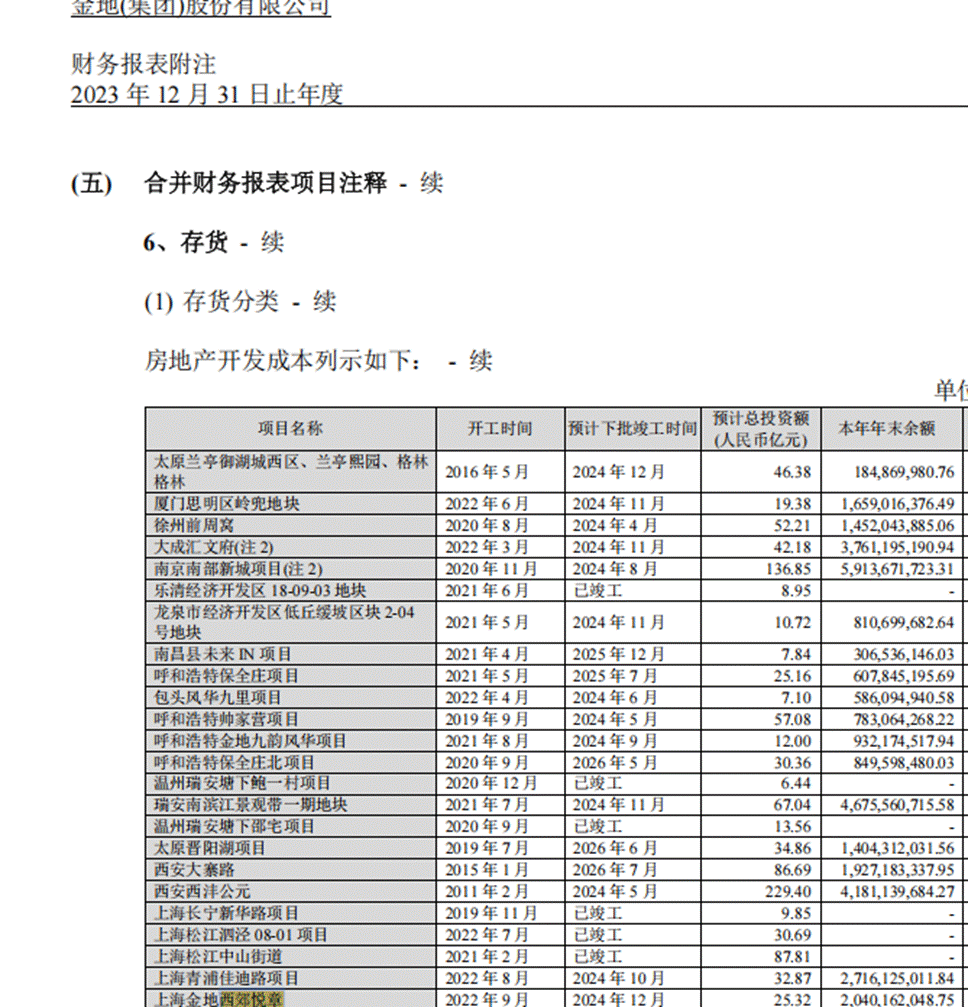
Task: Click the 项目名称 column header
Action: [x=290, y=429]
